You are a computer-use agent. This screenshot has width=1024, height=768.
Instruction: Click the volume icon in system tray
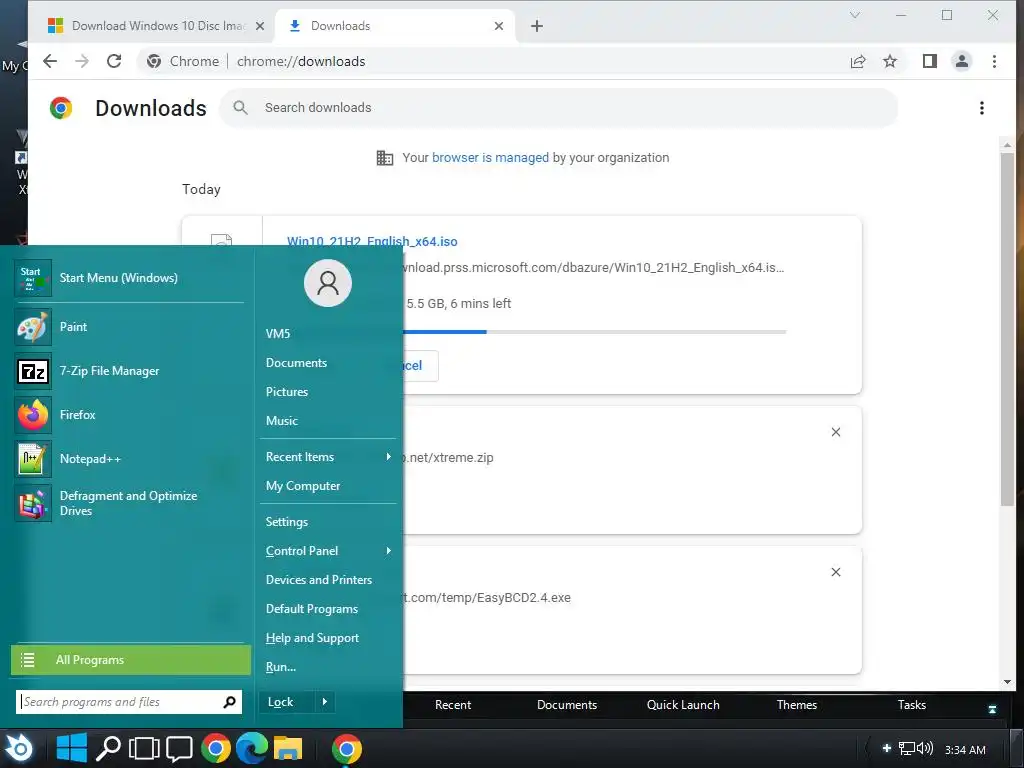tap(925, 748)
